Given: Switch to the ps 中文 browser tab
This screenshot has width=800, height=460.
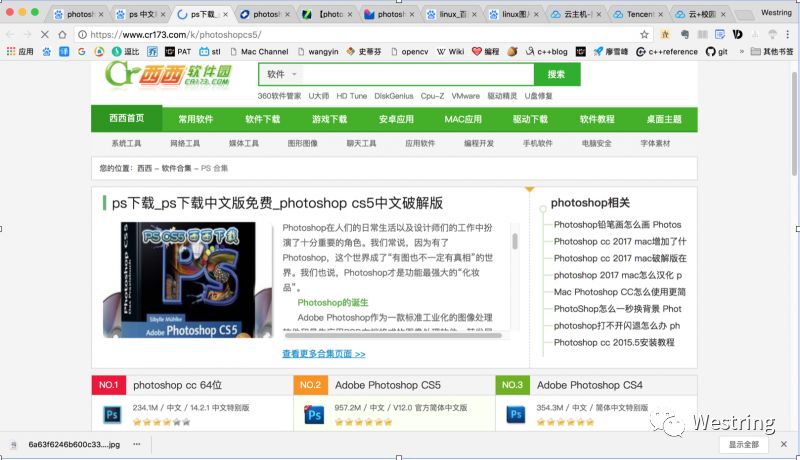Looking at the screenshot, I should [141, 14].
